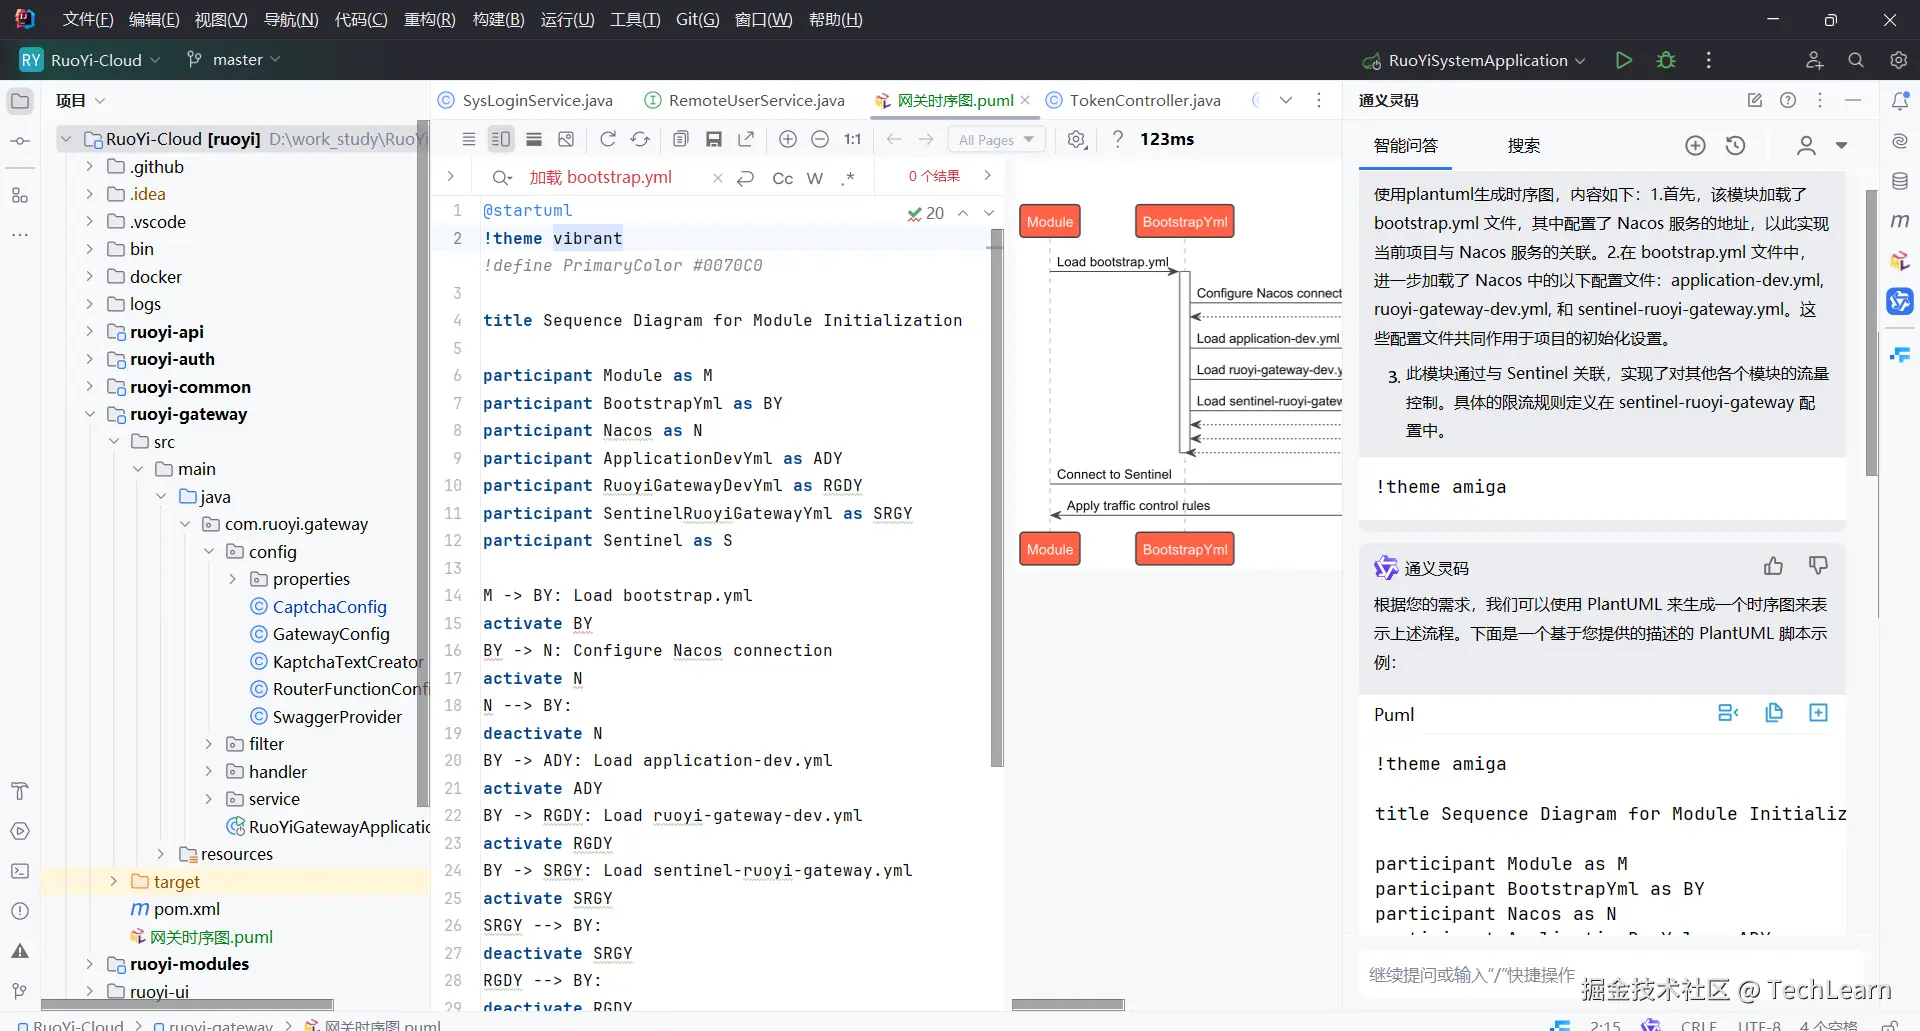Create new file from Puml code block
Viewport: 1920px width, 1031px height.
[x=1818, y=713]
